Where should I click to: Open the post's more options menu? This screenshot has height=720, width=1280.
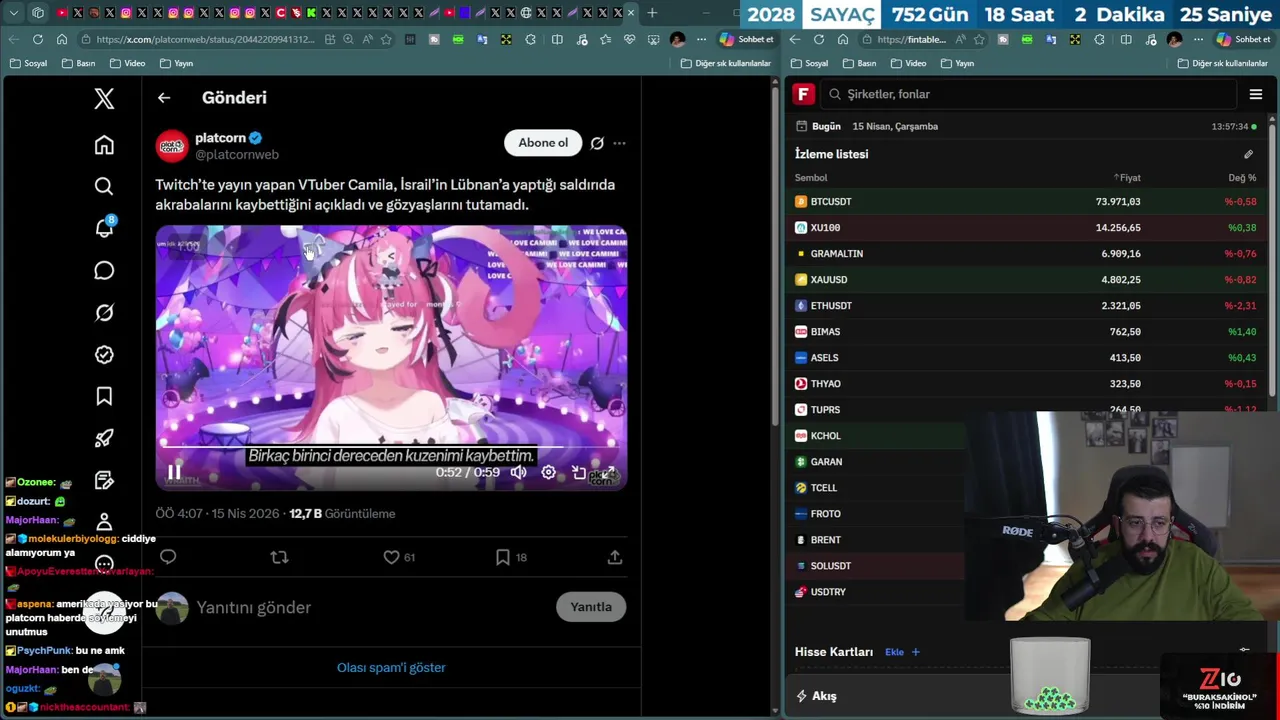620,143
